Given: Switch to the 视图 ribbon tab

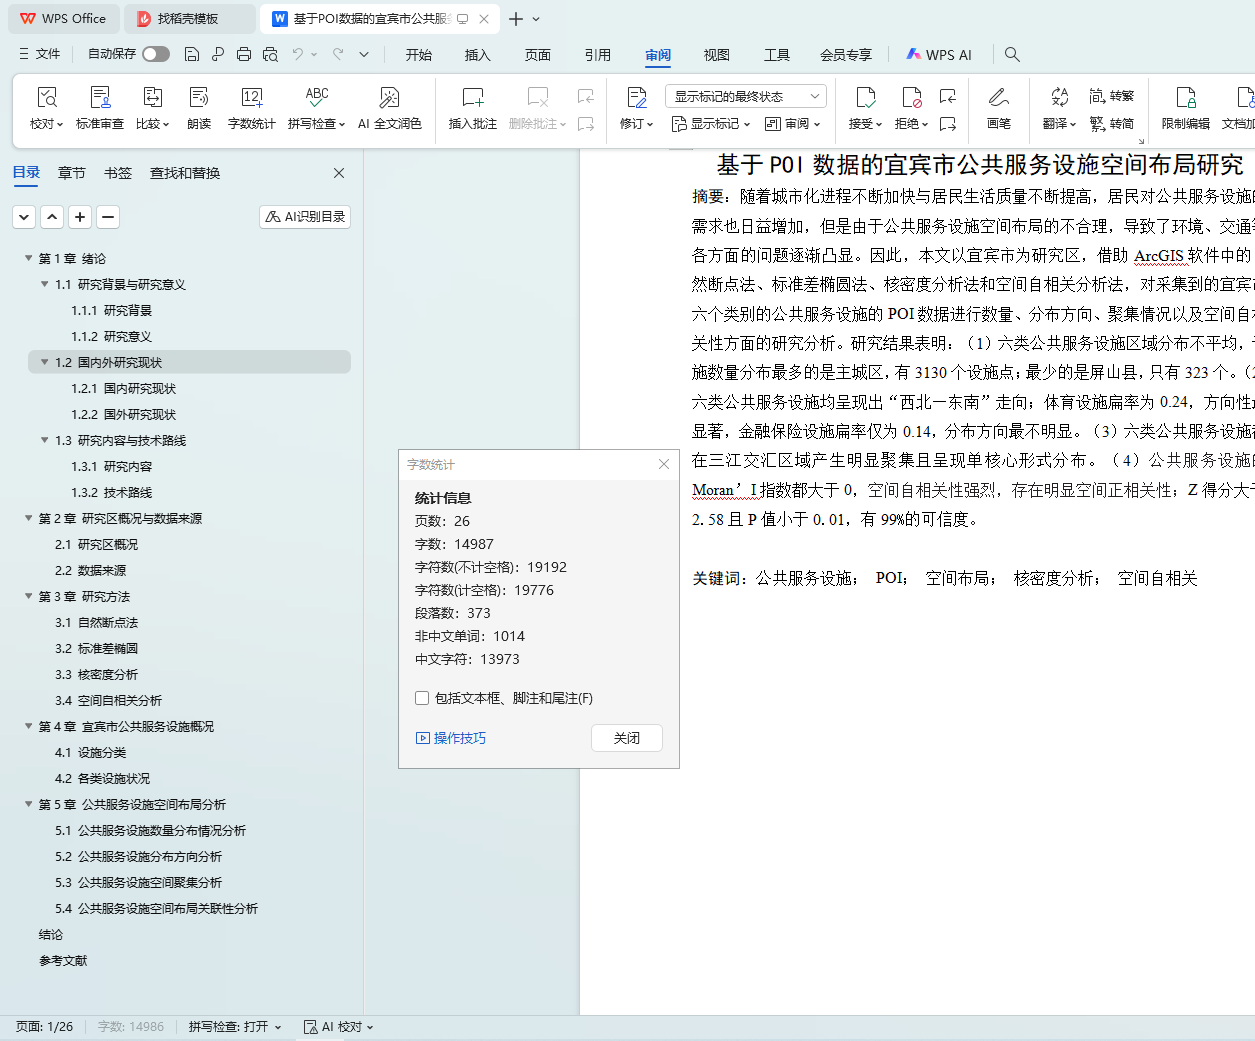Looking at the screenshot, I should click(x=716, y=55).
